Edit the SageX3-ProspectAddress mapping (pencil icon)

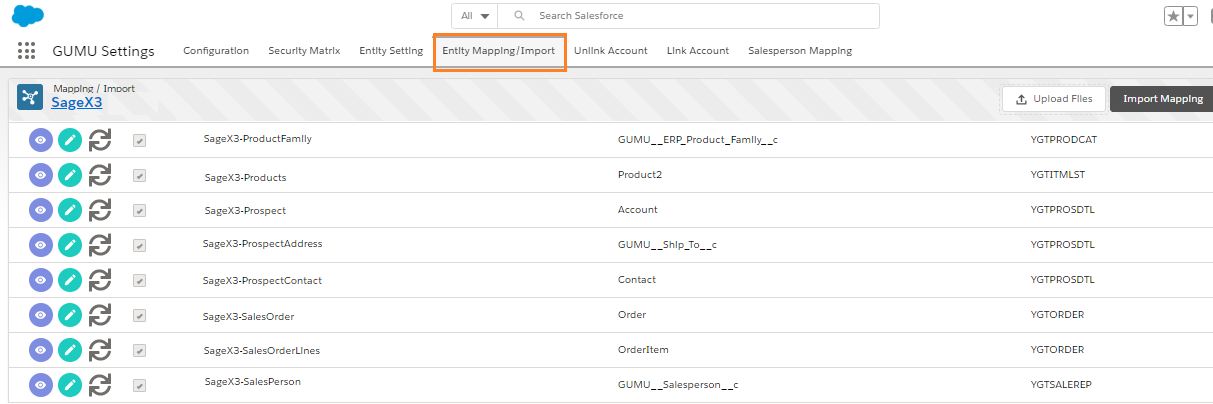pyautogui.click(x=69, y=245)
